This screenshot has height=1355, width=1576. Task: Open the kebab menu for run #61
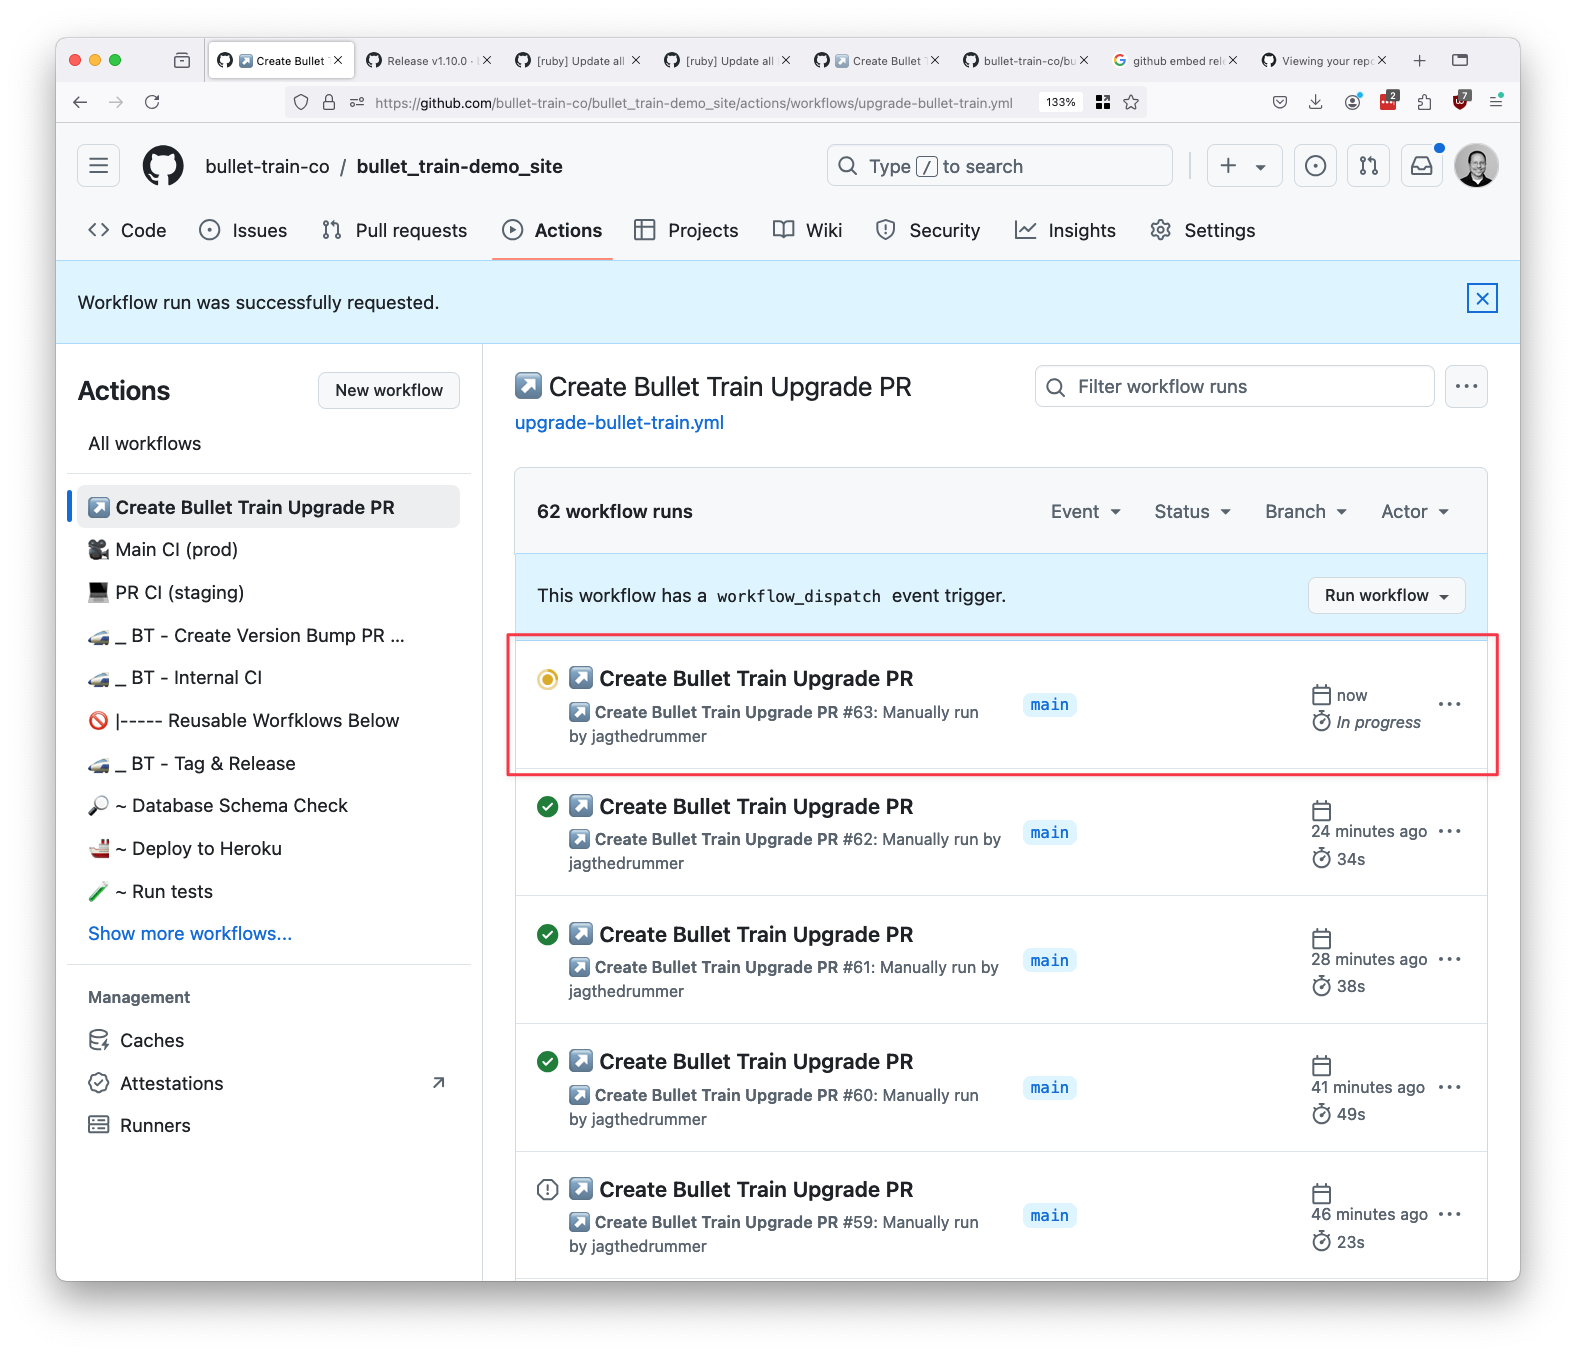tap(1449, 959)
